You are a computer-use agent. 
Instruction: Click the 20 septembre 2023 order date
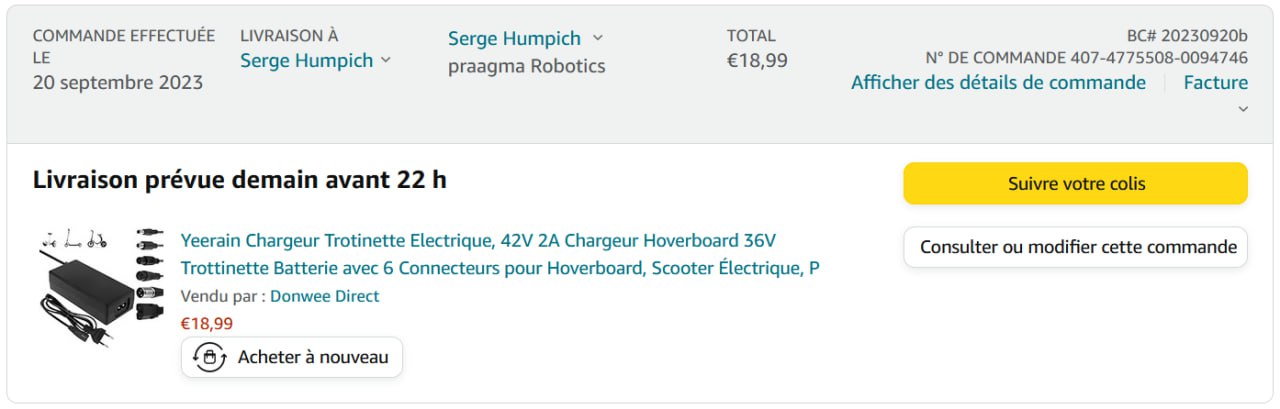(117, 82)
